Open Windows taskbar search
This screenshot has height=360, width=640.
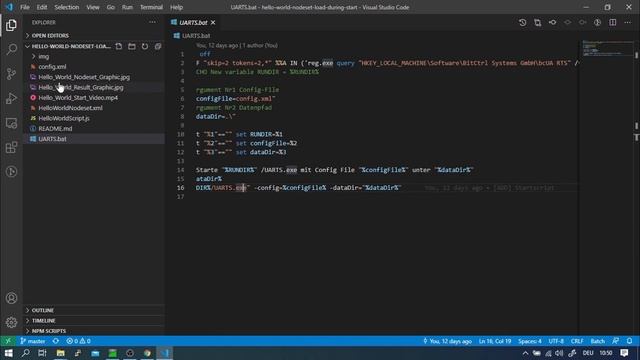coord(25,353)
